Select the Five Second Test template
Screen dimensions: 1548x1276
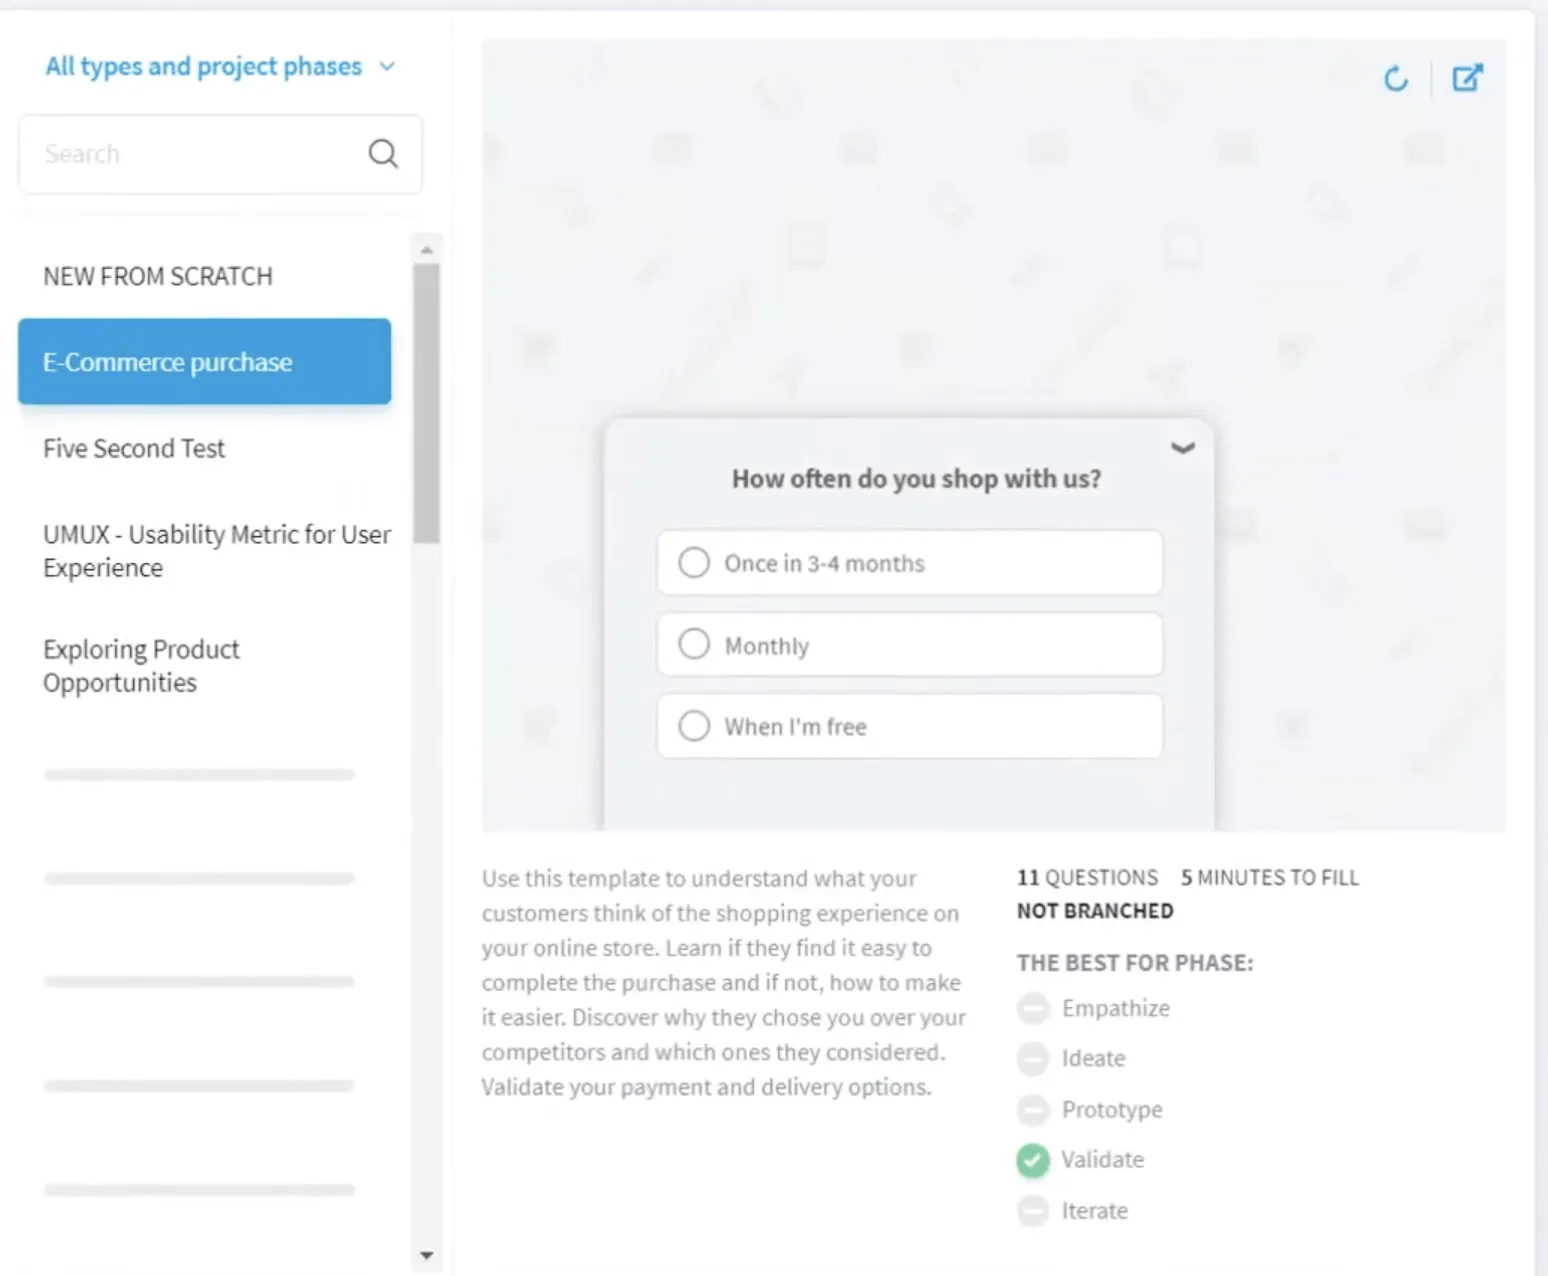134,449
